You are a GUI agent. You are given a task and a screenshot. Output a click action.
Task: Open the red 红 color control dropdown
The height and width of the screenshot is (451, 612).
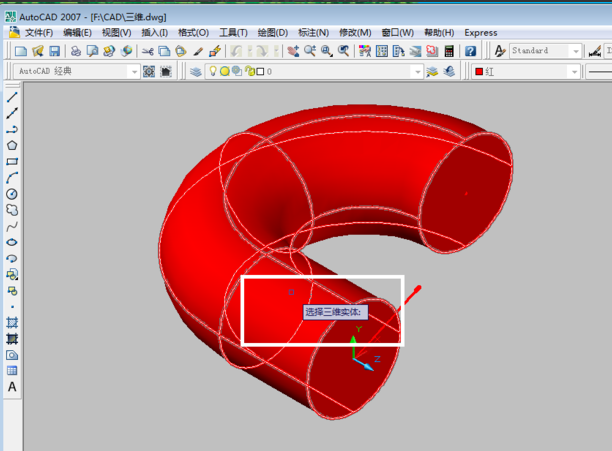573,72
